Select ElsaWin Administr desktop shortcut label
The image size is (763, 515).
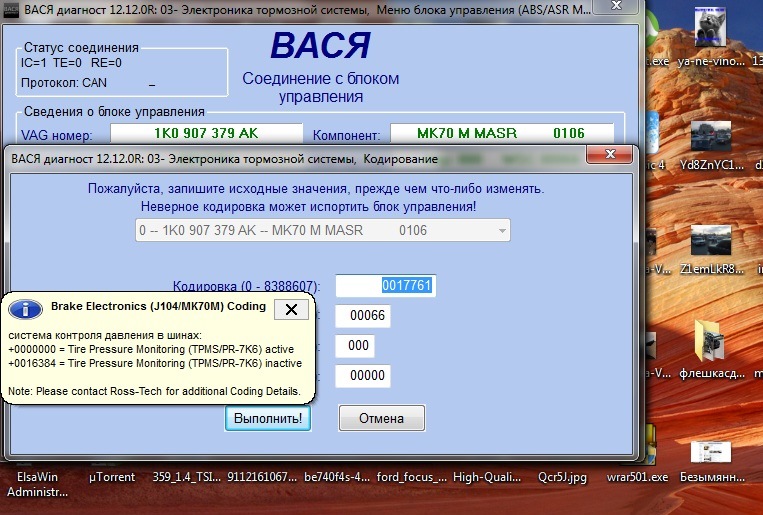click(x=37, y=484)
